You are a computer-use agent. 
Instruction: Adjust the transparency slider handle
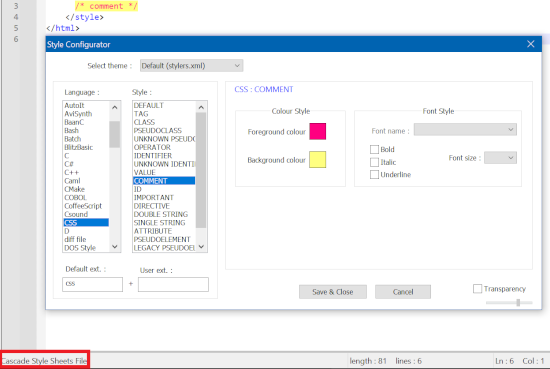[518, 302]
